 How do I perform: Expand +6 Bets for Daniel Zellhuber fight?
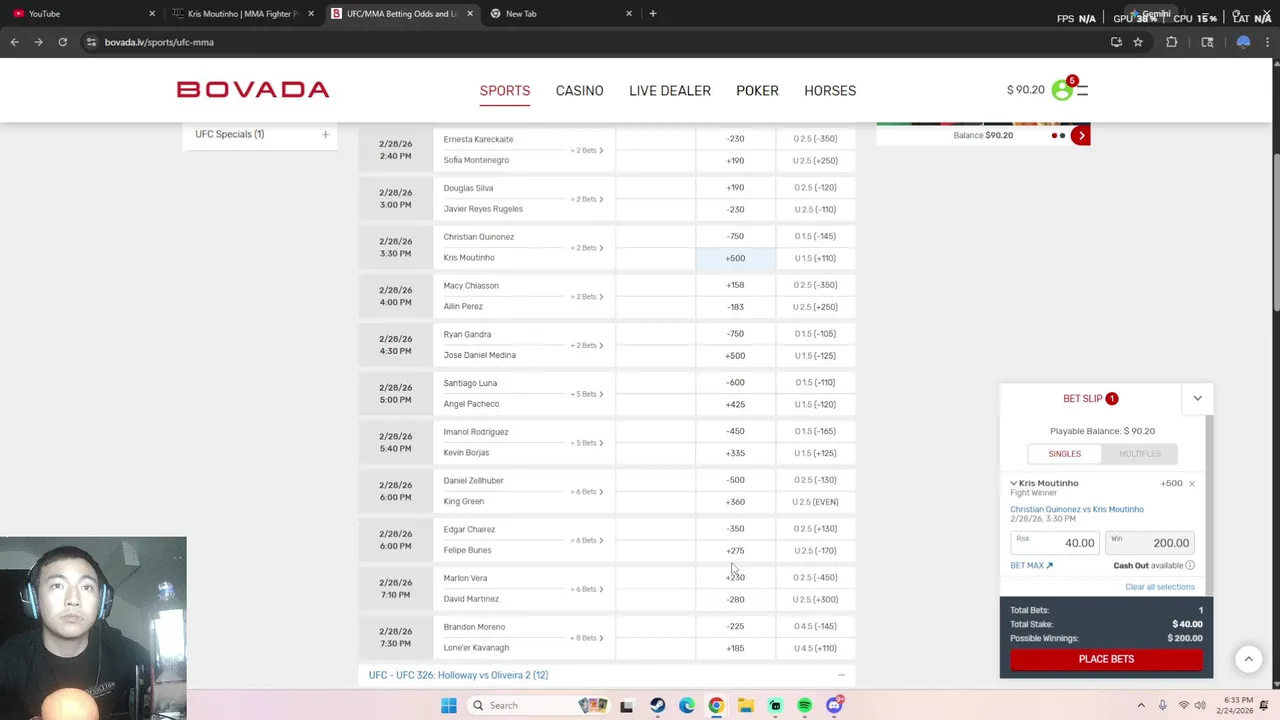pyautogui.click(x=587, y=492)
